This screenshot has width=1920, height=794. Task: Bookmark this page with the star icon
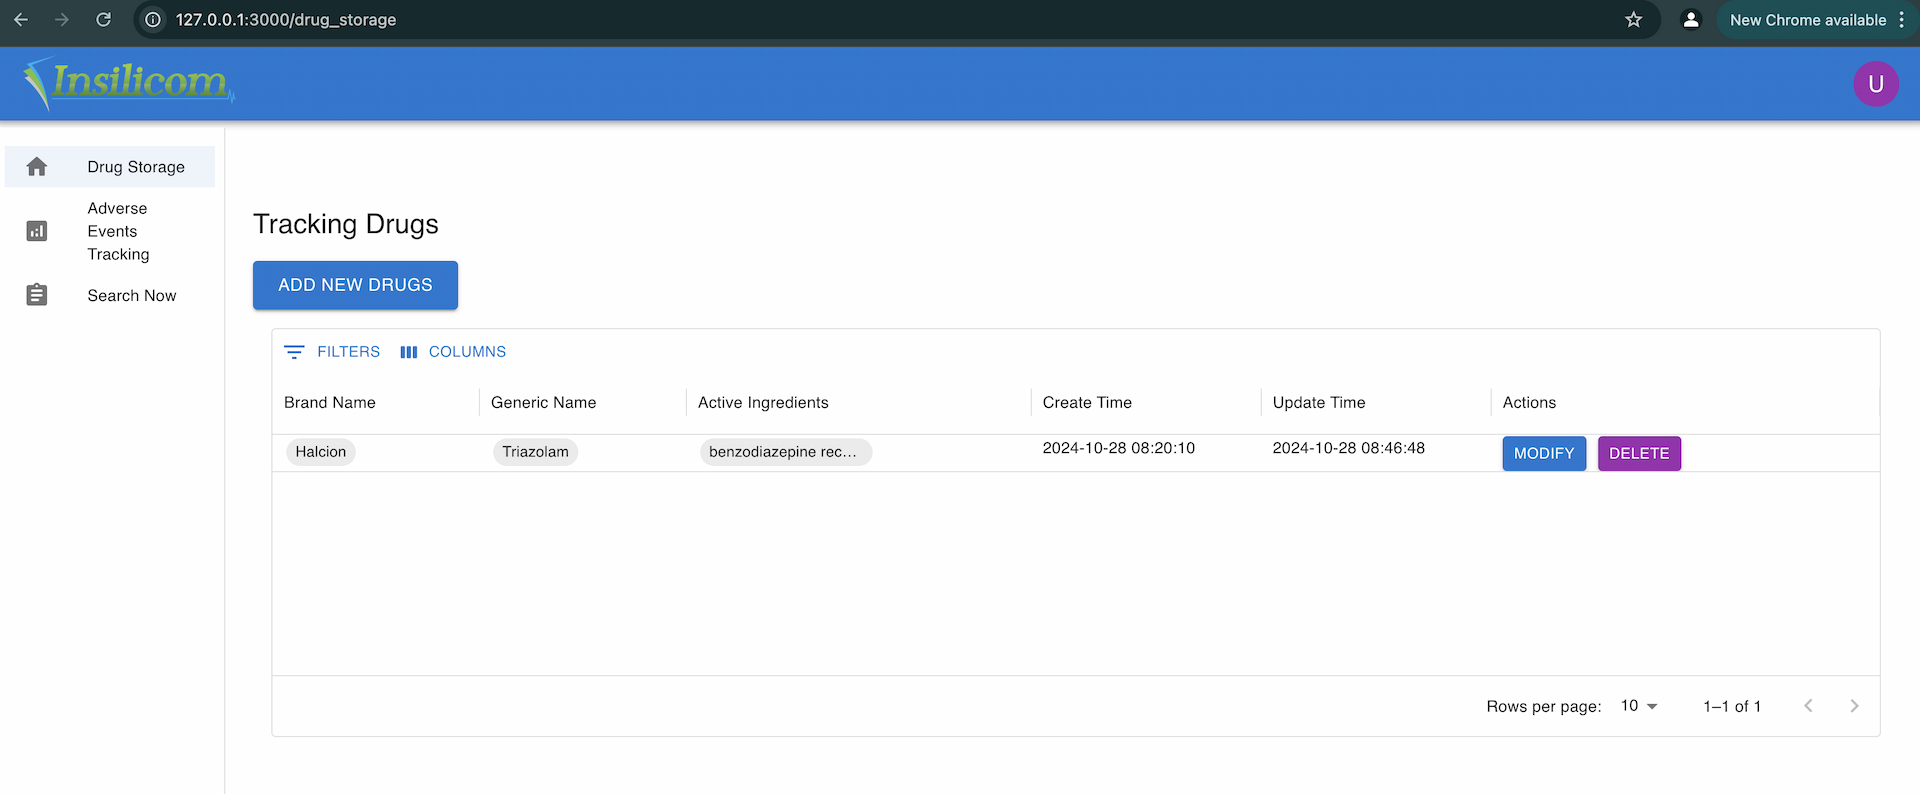(x=1633, y=19)
